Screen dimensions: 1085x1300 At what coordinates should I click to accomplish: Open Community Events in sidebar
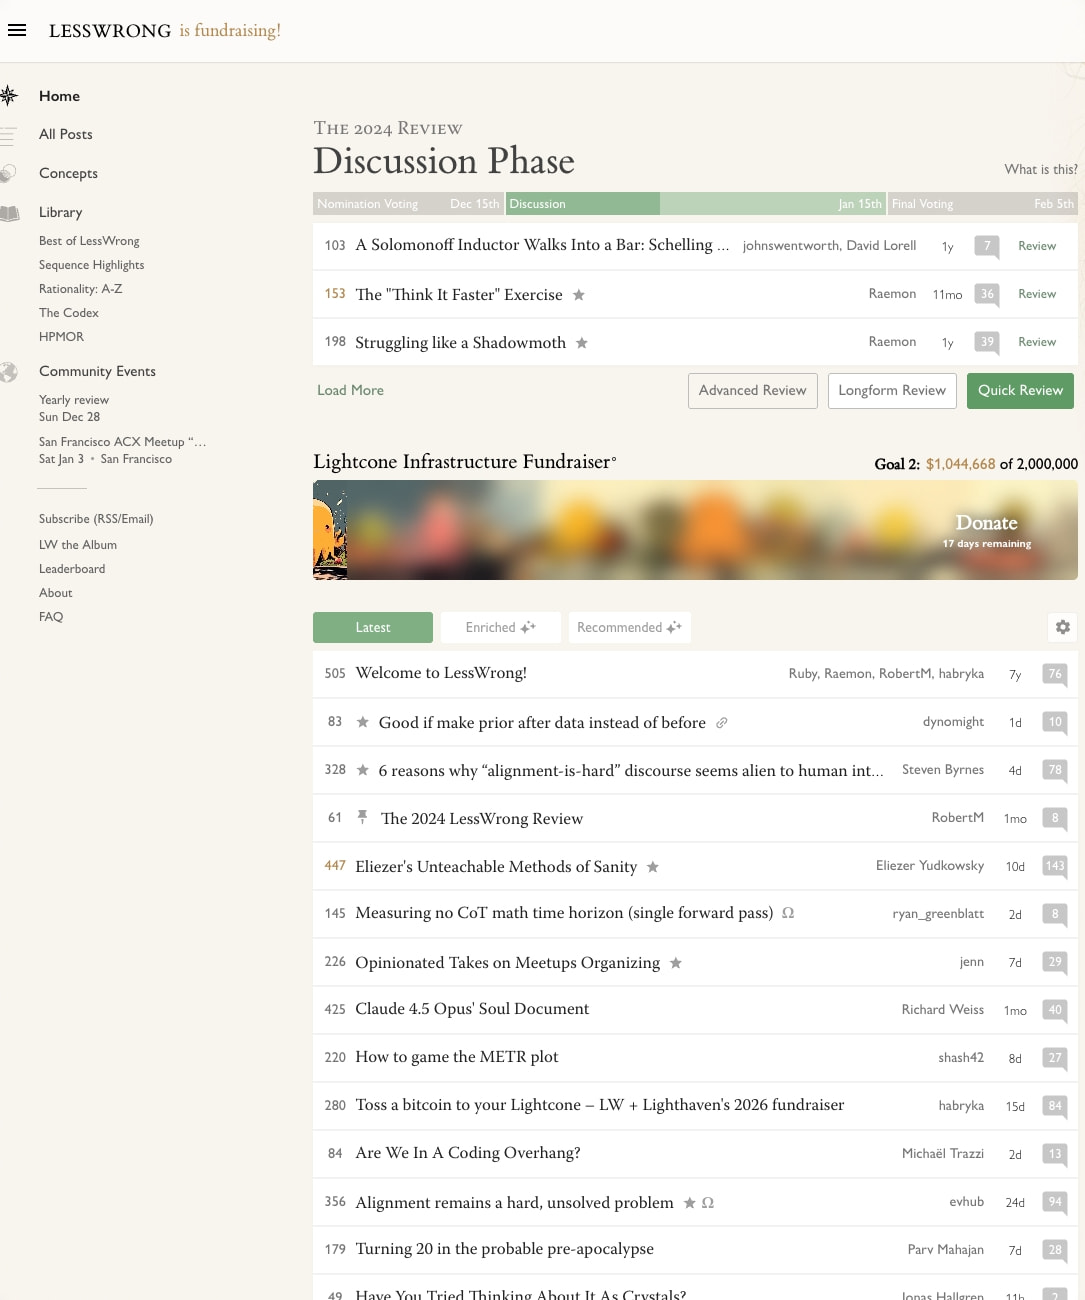(97, 371)
